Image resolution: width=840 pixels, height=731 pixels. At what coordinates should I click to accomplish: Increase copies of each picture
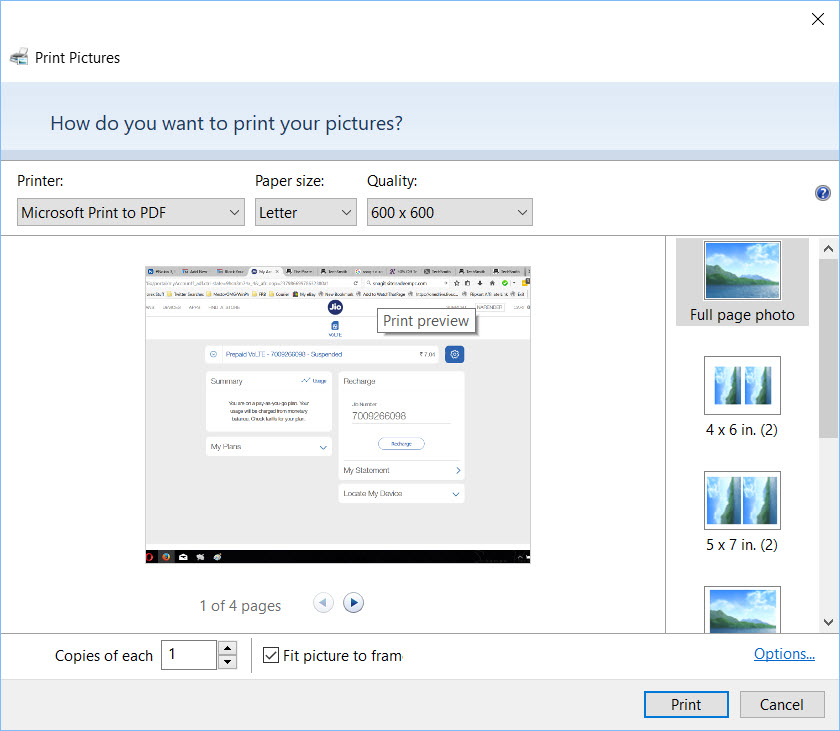coord(227,648)
